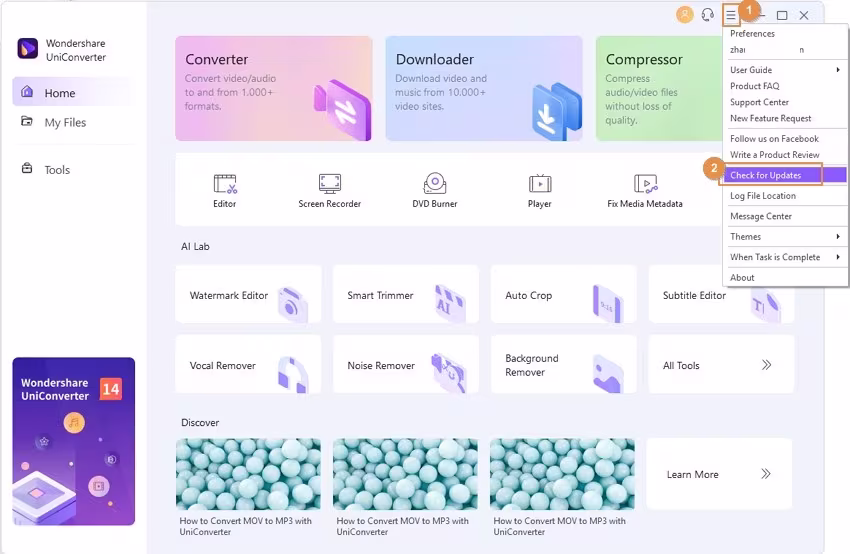Screen dimensions: 850x554
Task: Open Background Remover tool
Action: [x=564, y=364]
